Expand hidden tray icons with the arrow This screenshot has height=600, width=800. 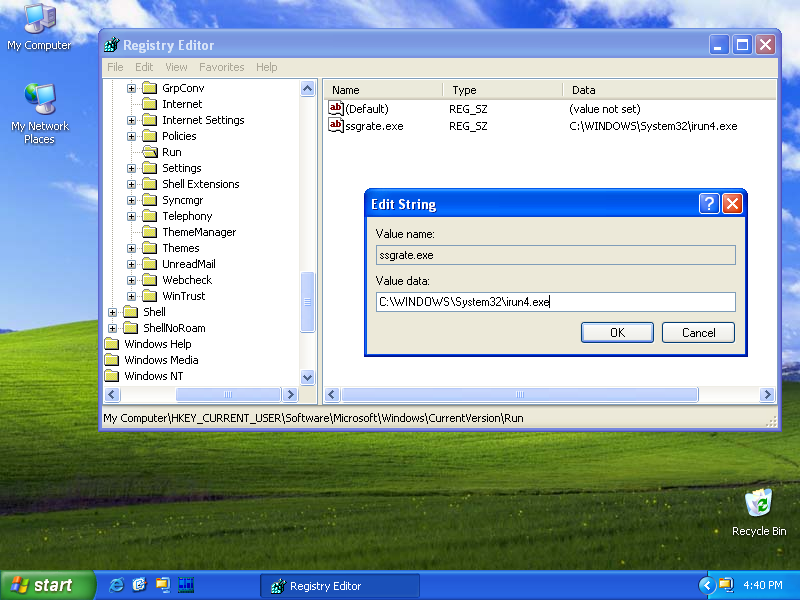707,585
